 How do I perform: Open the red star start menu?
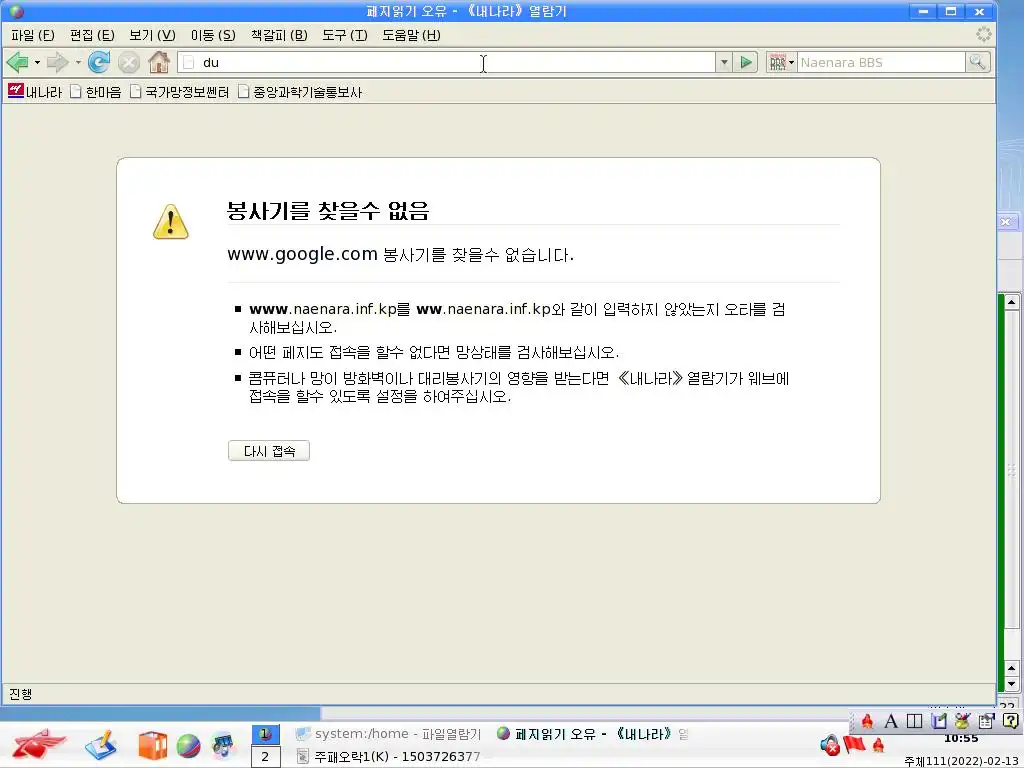pos(39,744)
